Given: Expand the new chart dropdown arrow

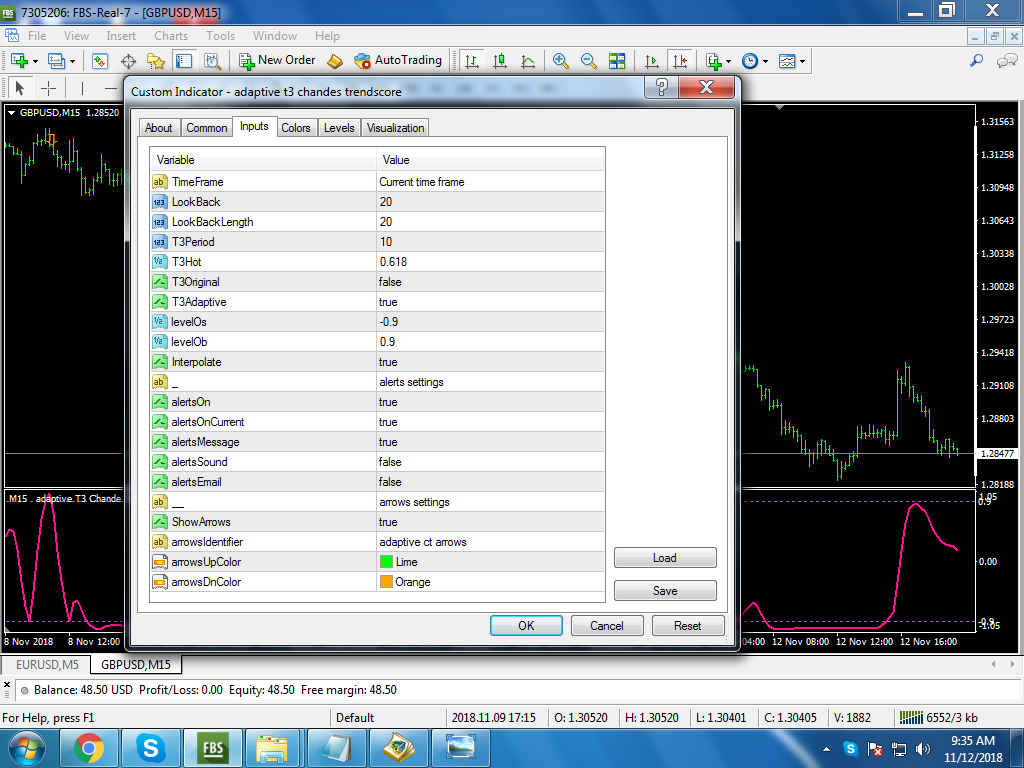Looking at the screenshot, I should 35,62.
